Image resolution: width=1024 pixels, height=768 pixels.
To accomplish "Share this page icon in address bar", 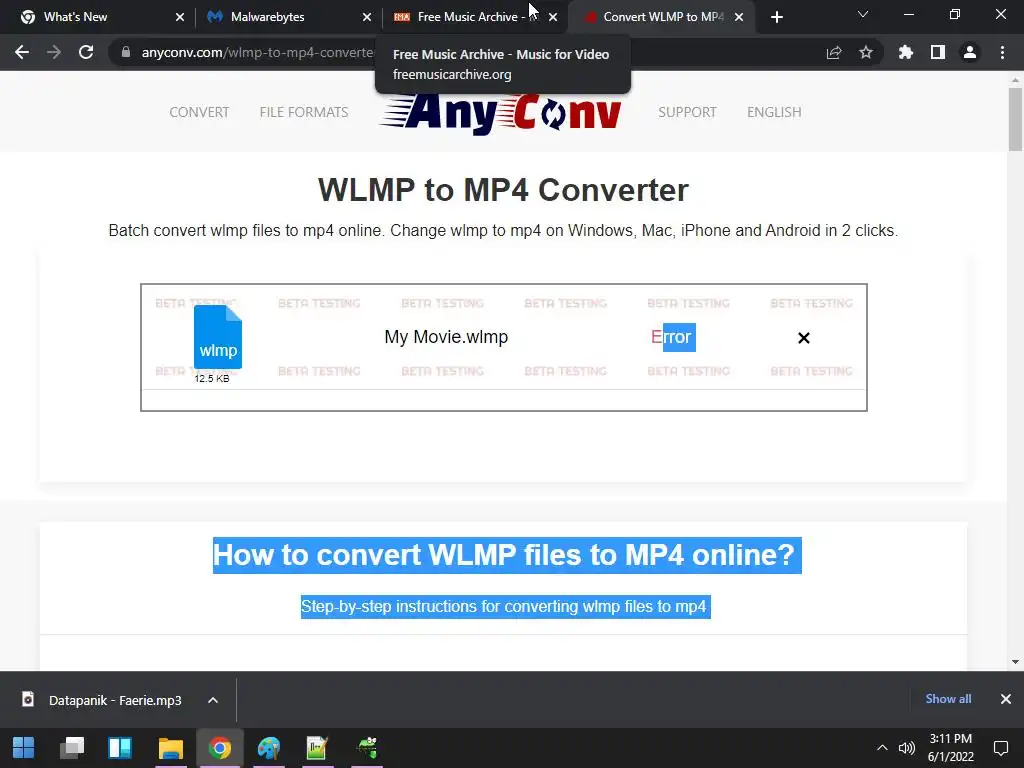I will tap(833, 52).
